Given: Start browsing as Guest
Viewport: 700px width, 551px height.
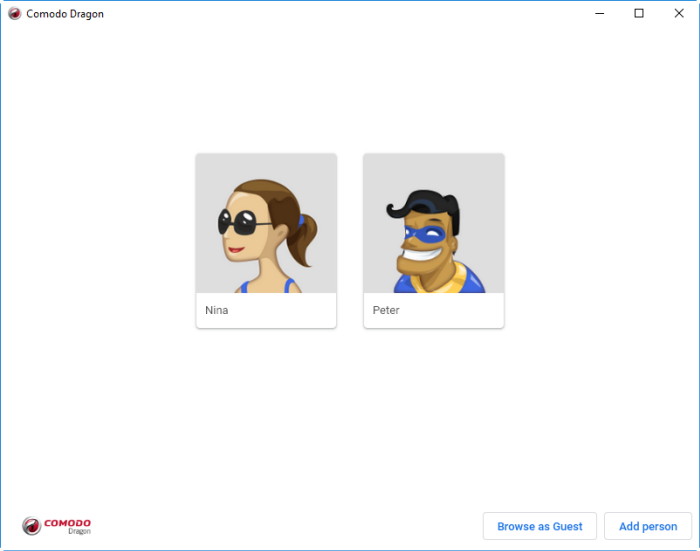Looking at the screenshot, I should (x=540, y=526).
